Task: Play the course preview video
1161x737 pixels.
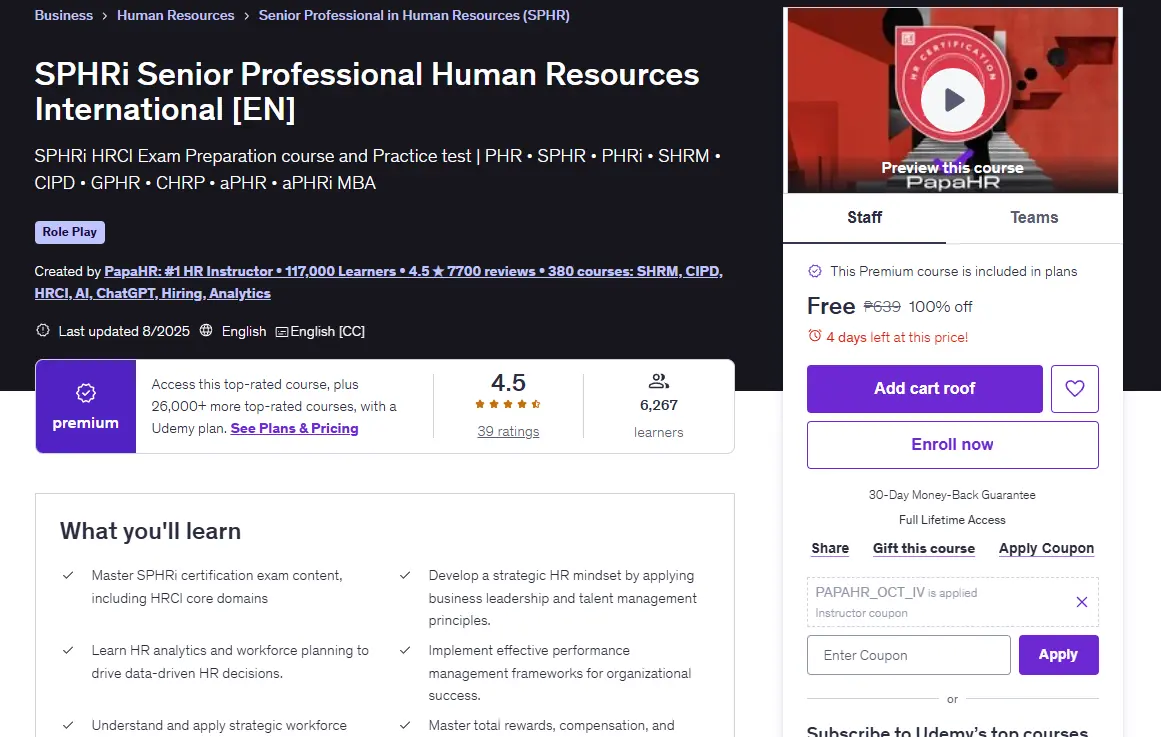Action: (x=953, y=100)
